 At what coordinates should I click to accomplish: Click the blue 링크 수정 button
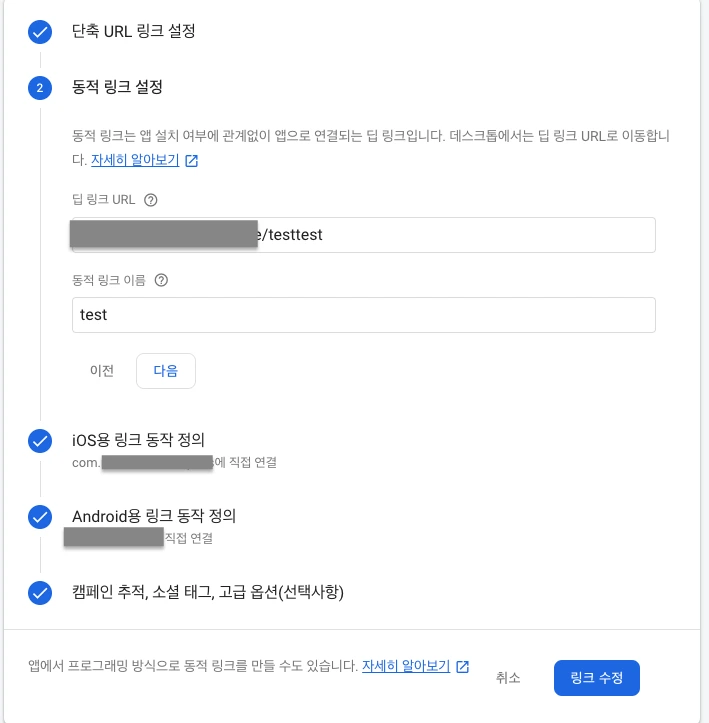(x=596, y=678)
